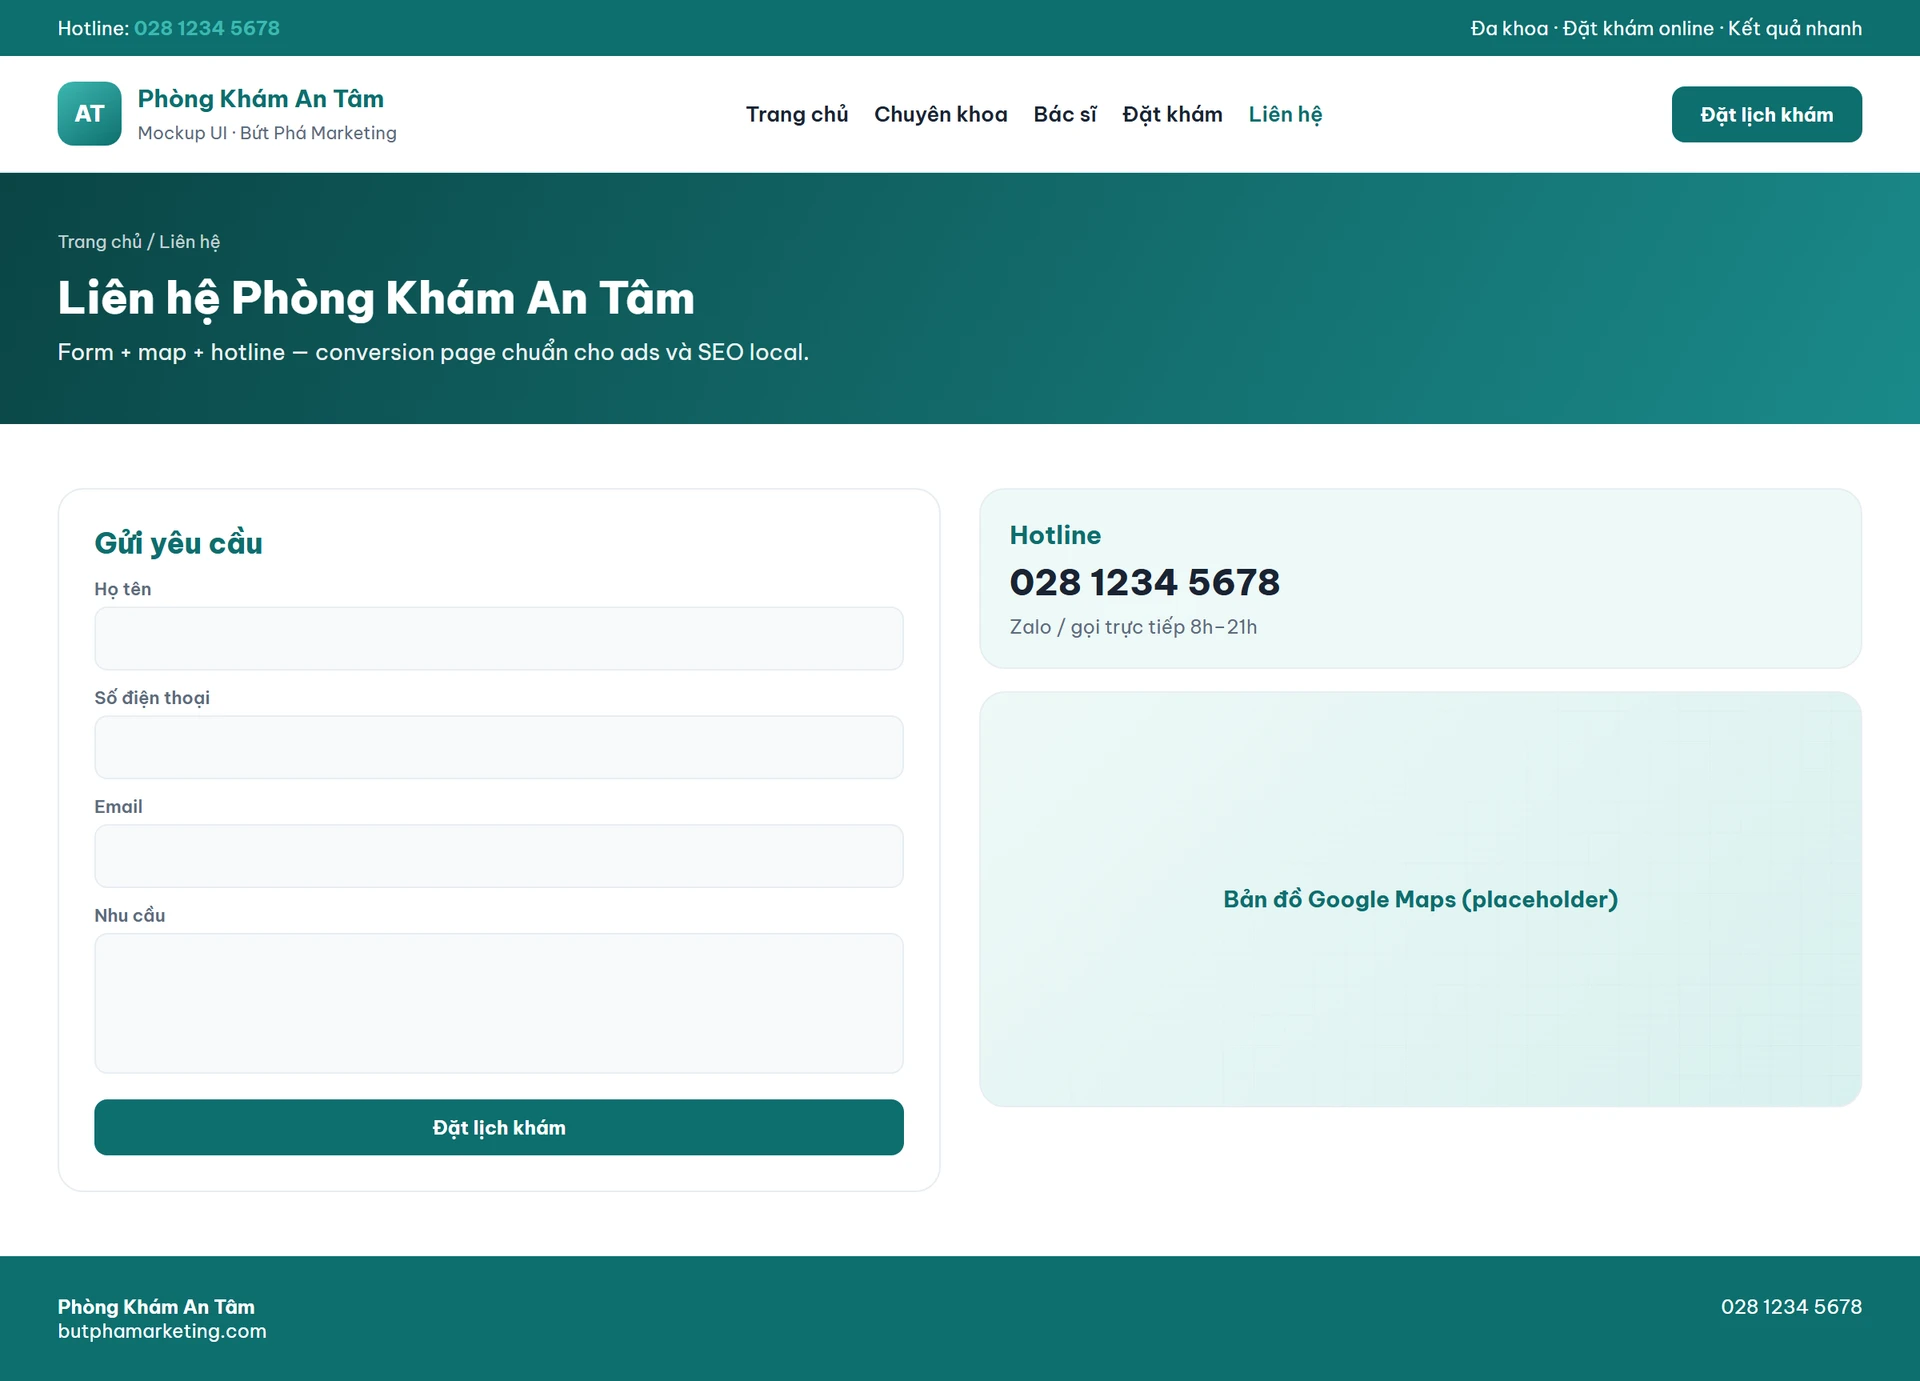Click the header Đặt lịch khám button
Screen dimensions: 1920x1381
[1767, 114]
